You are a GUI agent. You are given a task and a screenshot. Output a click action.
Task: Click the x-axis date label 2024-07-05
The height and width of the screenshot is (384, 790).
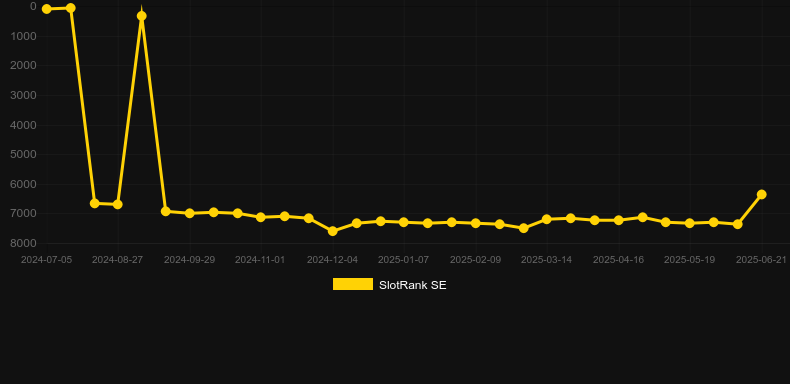pyautogui.click(x=46, y=260)
